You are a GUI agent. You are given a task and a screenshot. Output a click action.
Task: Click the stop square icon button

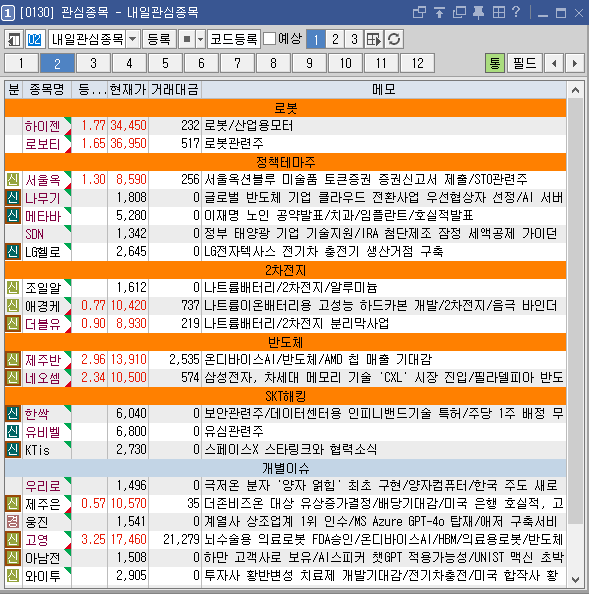tap(187, 39)
